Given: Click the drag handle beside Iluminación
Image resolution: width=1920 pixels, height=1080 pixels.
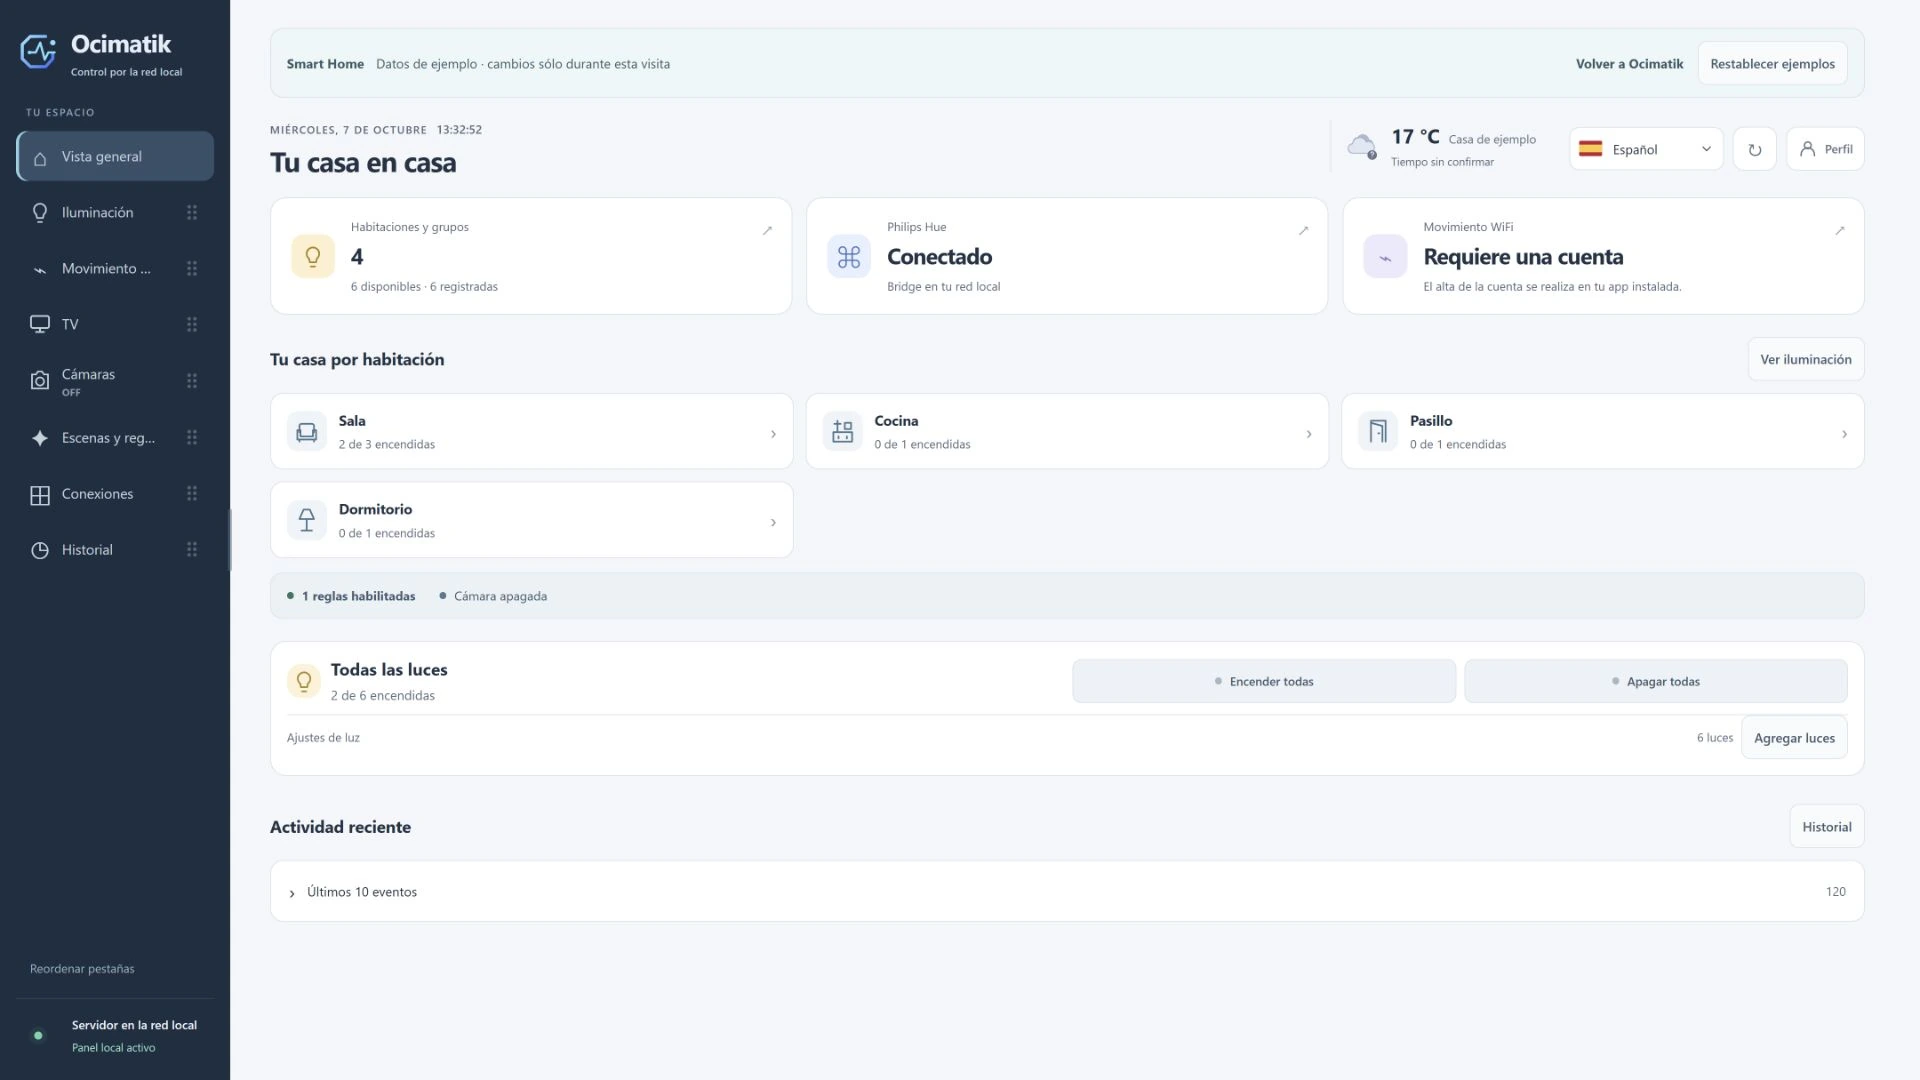Looking at the screenshot, I should 192,212.
